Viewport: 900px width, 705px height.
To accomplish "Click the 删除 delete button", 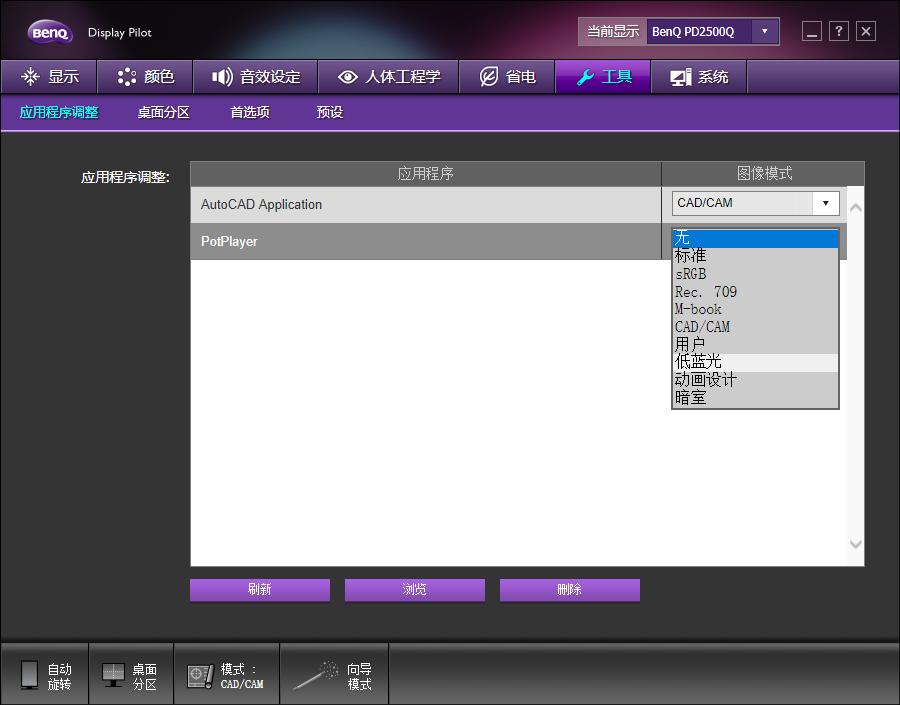I will click(569, 590).
